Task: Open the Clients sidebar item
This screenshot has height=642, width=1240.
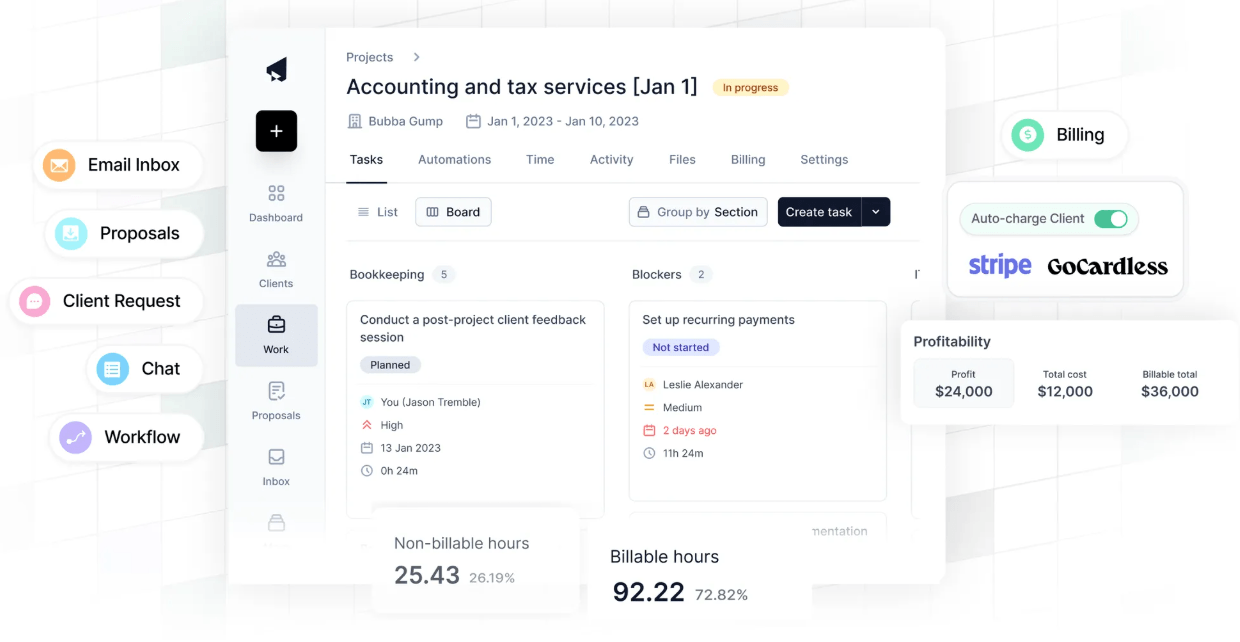Action: click(x=276, y=270)
